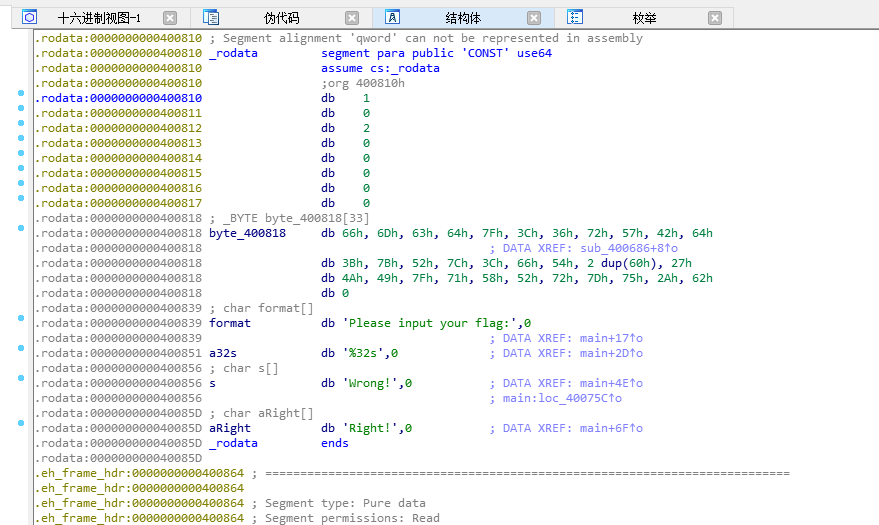
Task: Click the pseudocode tab icon
Action: tap(211, 17)
